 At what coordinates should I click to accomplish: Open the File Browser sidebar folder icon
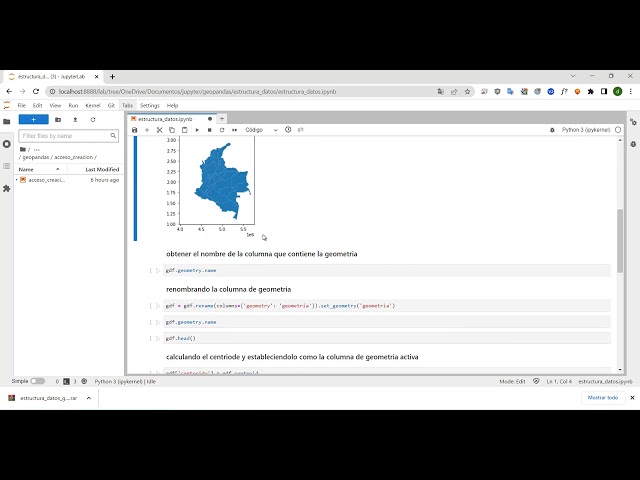[x=7, y=122]
